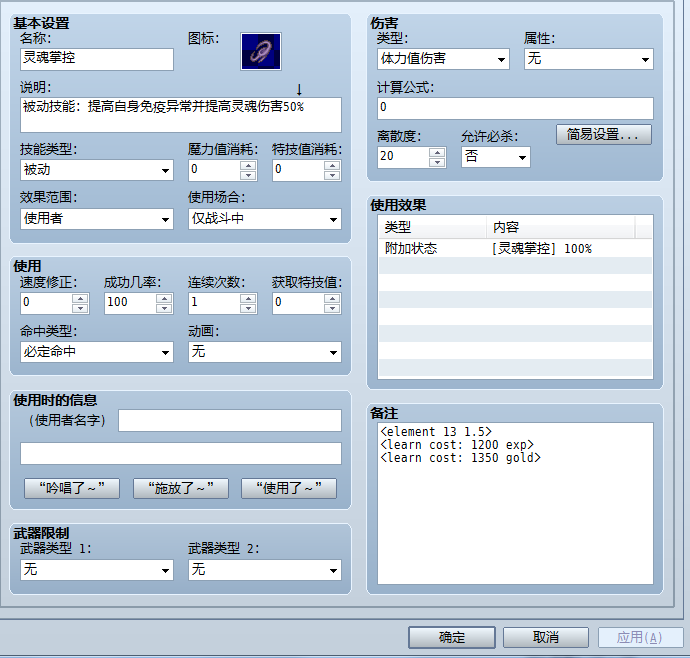Click the note line <learn cost: 1350 gold>
Viewport: 690px width, 658px height.
(x=460, y=458)
